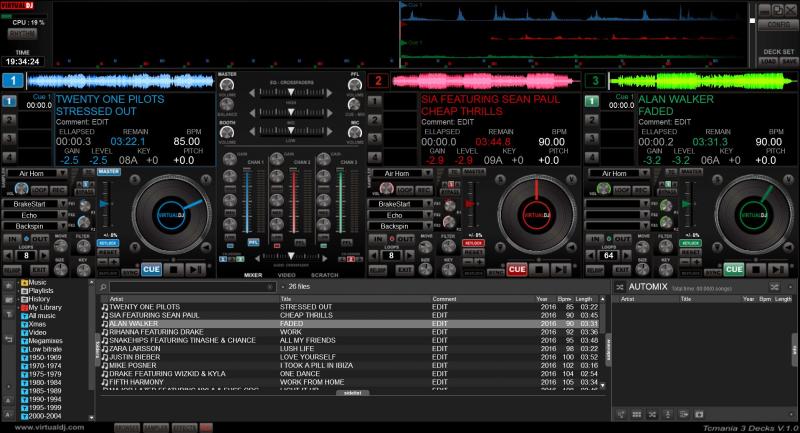The width and height of the screenshot is (800, 433).
Task: Set loop IN point on deck 1
Action: pyautogui.click(x=11, y=239)
